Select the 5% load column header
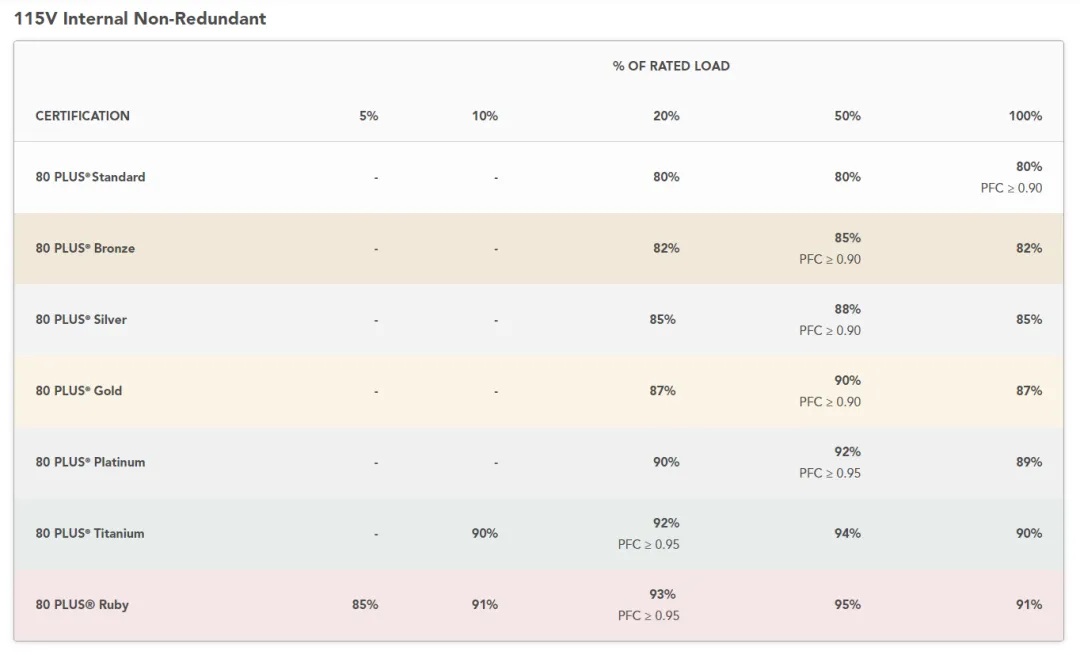The height and width of the screenshot is (655, 1080). 368,116
